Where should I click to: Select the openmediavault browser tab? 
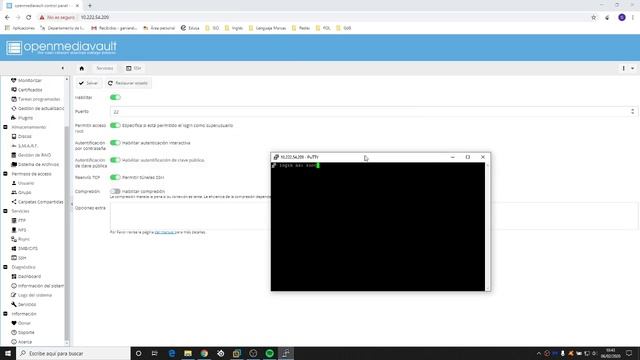tap(42, 6)
